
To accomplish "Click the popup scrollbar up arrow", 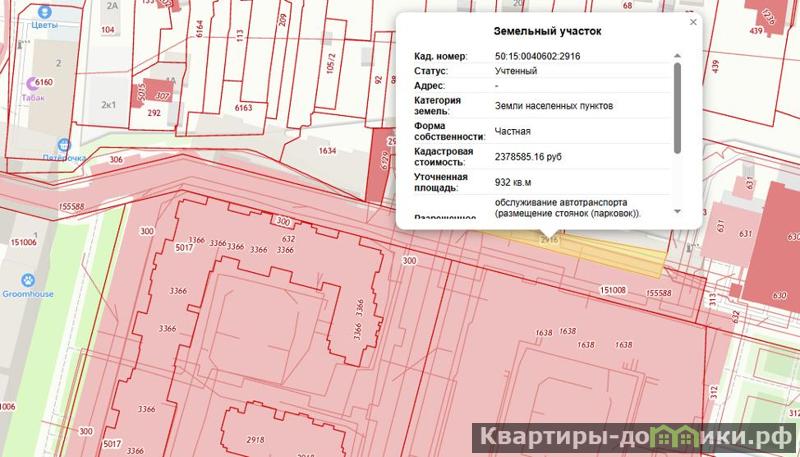I will coord(677,55).
